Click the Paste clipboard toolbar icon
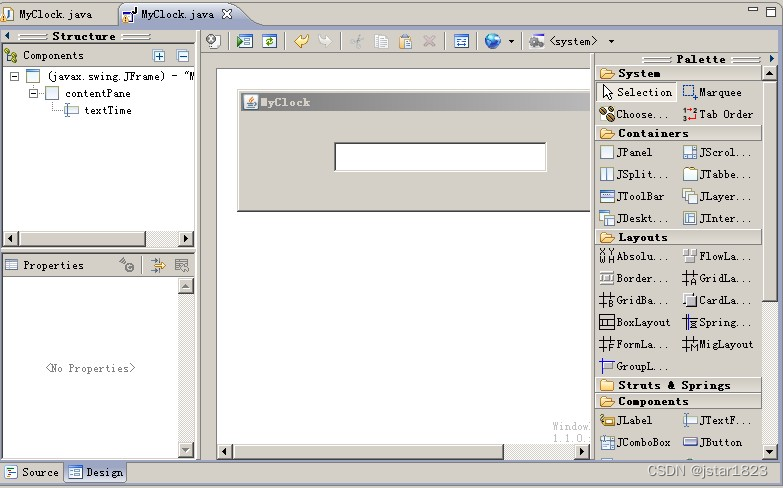The image size is (783, 488). coord(405,41)
